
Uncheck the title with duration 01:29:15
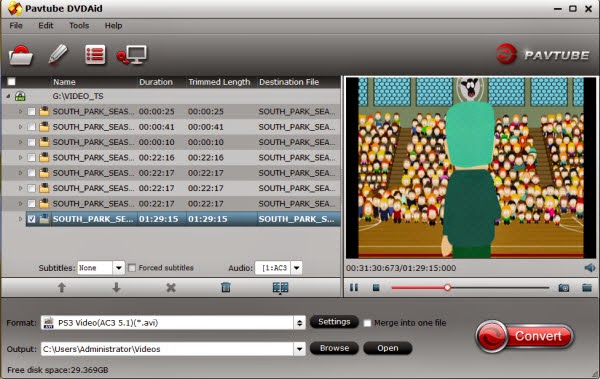31,219
